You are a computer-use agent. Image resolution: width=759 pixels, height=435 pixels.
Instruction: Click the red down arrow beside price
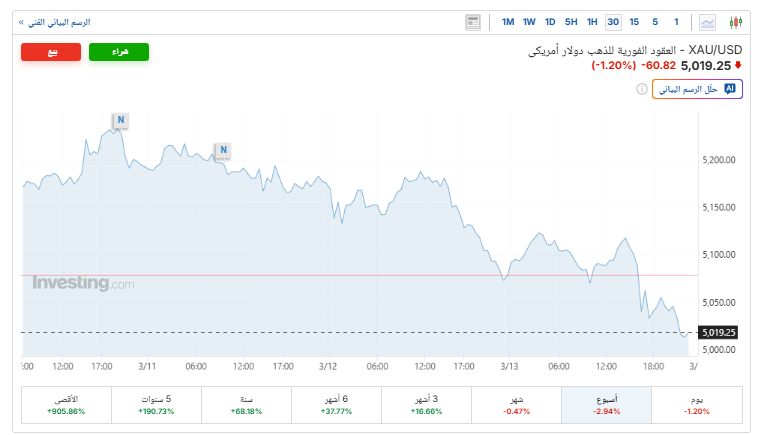[738, 66]
